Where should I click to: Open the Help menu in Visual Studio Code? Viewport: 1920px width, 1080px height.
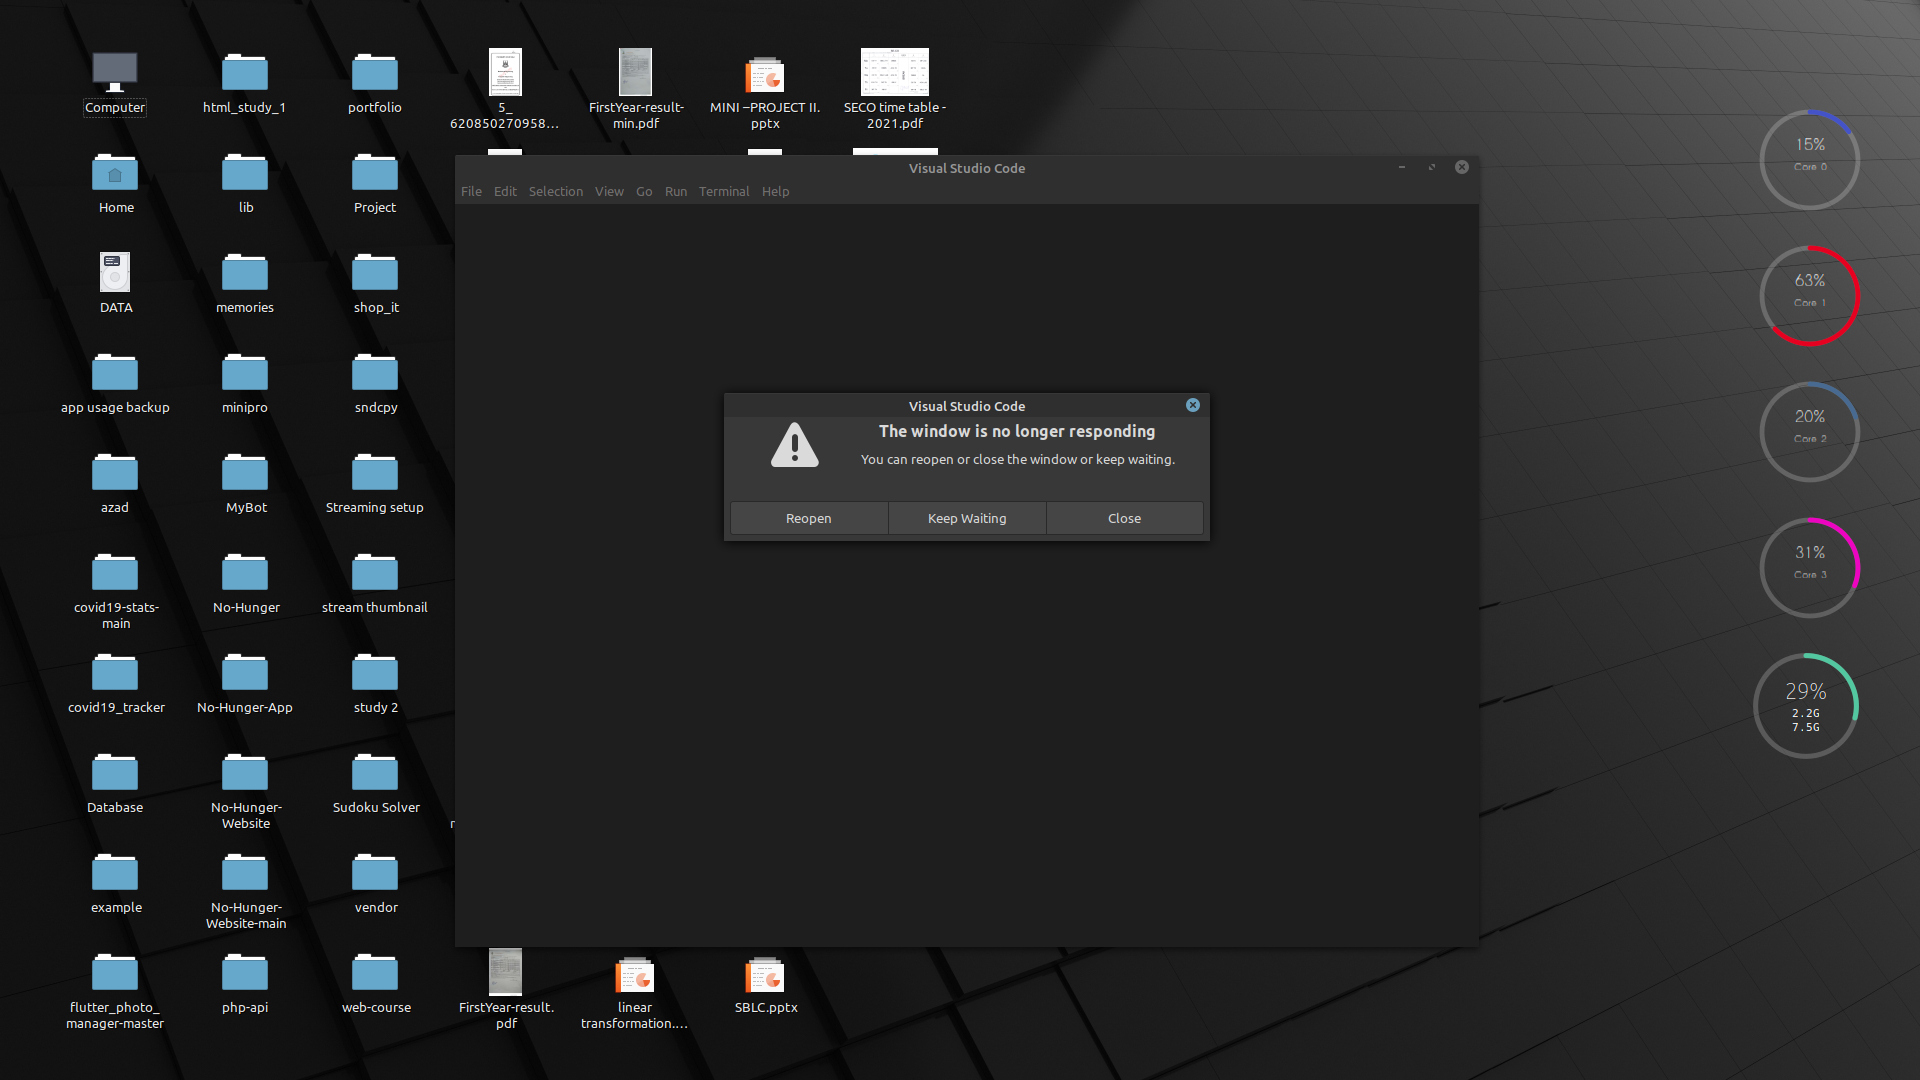(775, 191)
